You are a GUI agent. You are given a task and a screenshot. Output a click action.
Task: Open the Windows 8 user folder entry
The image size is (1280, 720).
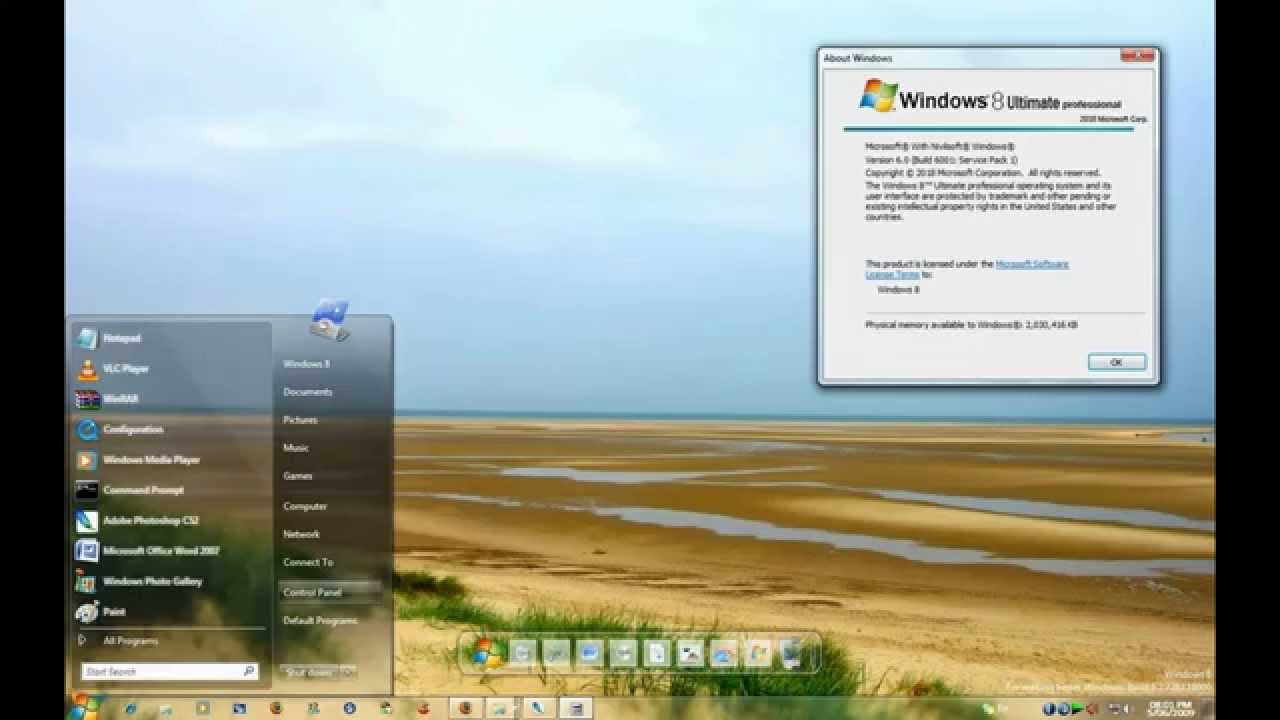(x=306, y=364)
